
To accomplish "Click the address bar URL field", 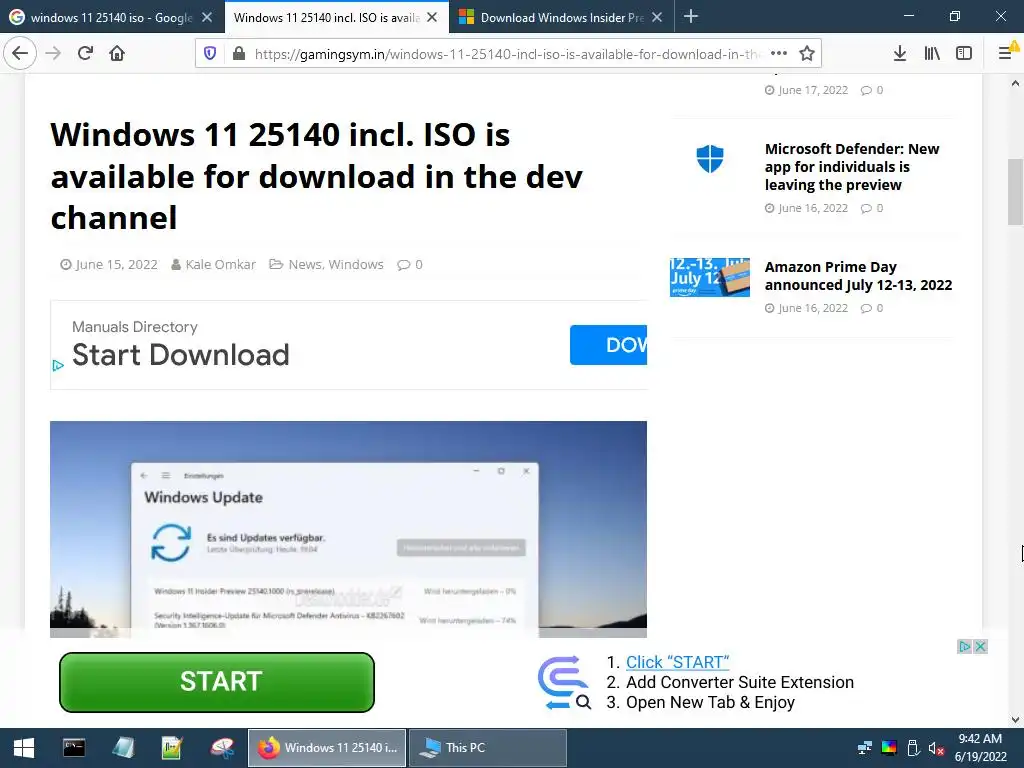I will tap(506, 54).
